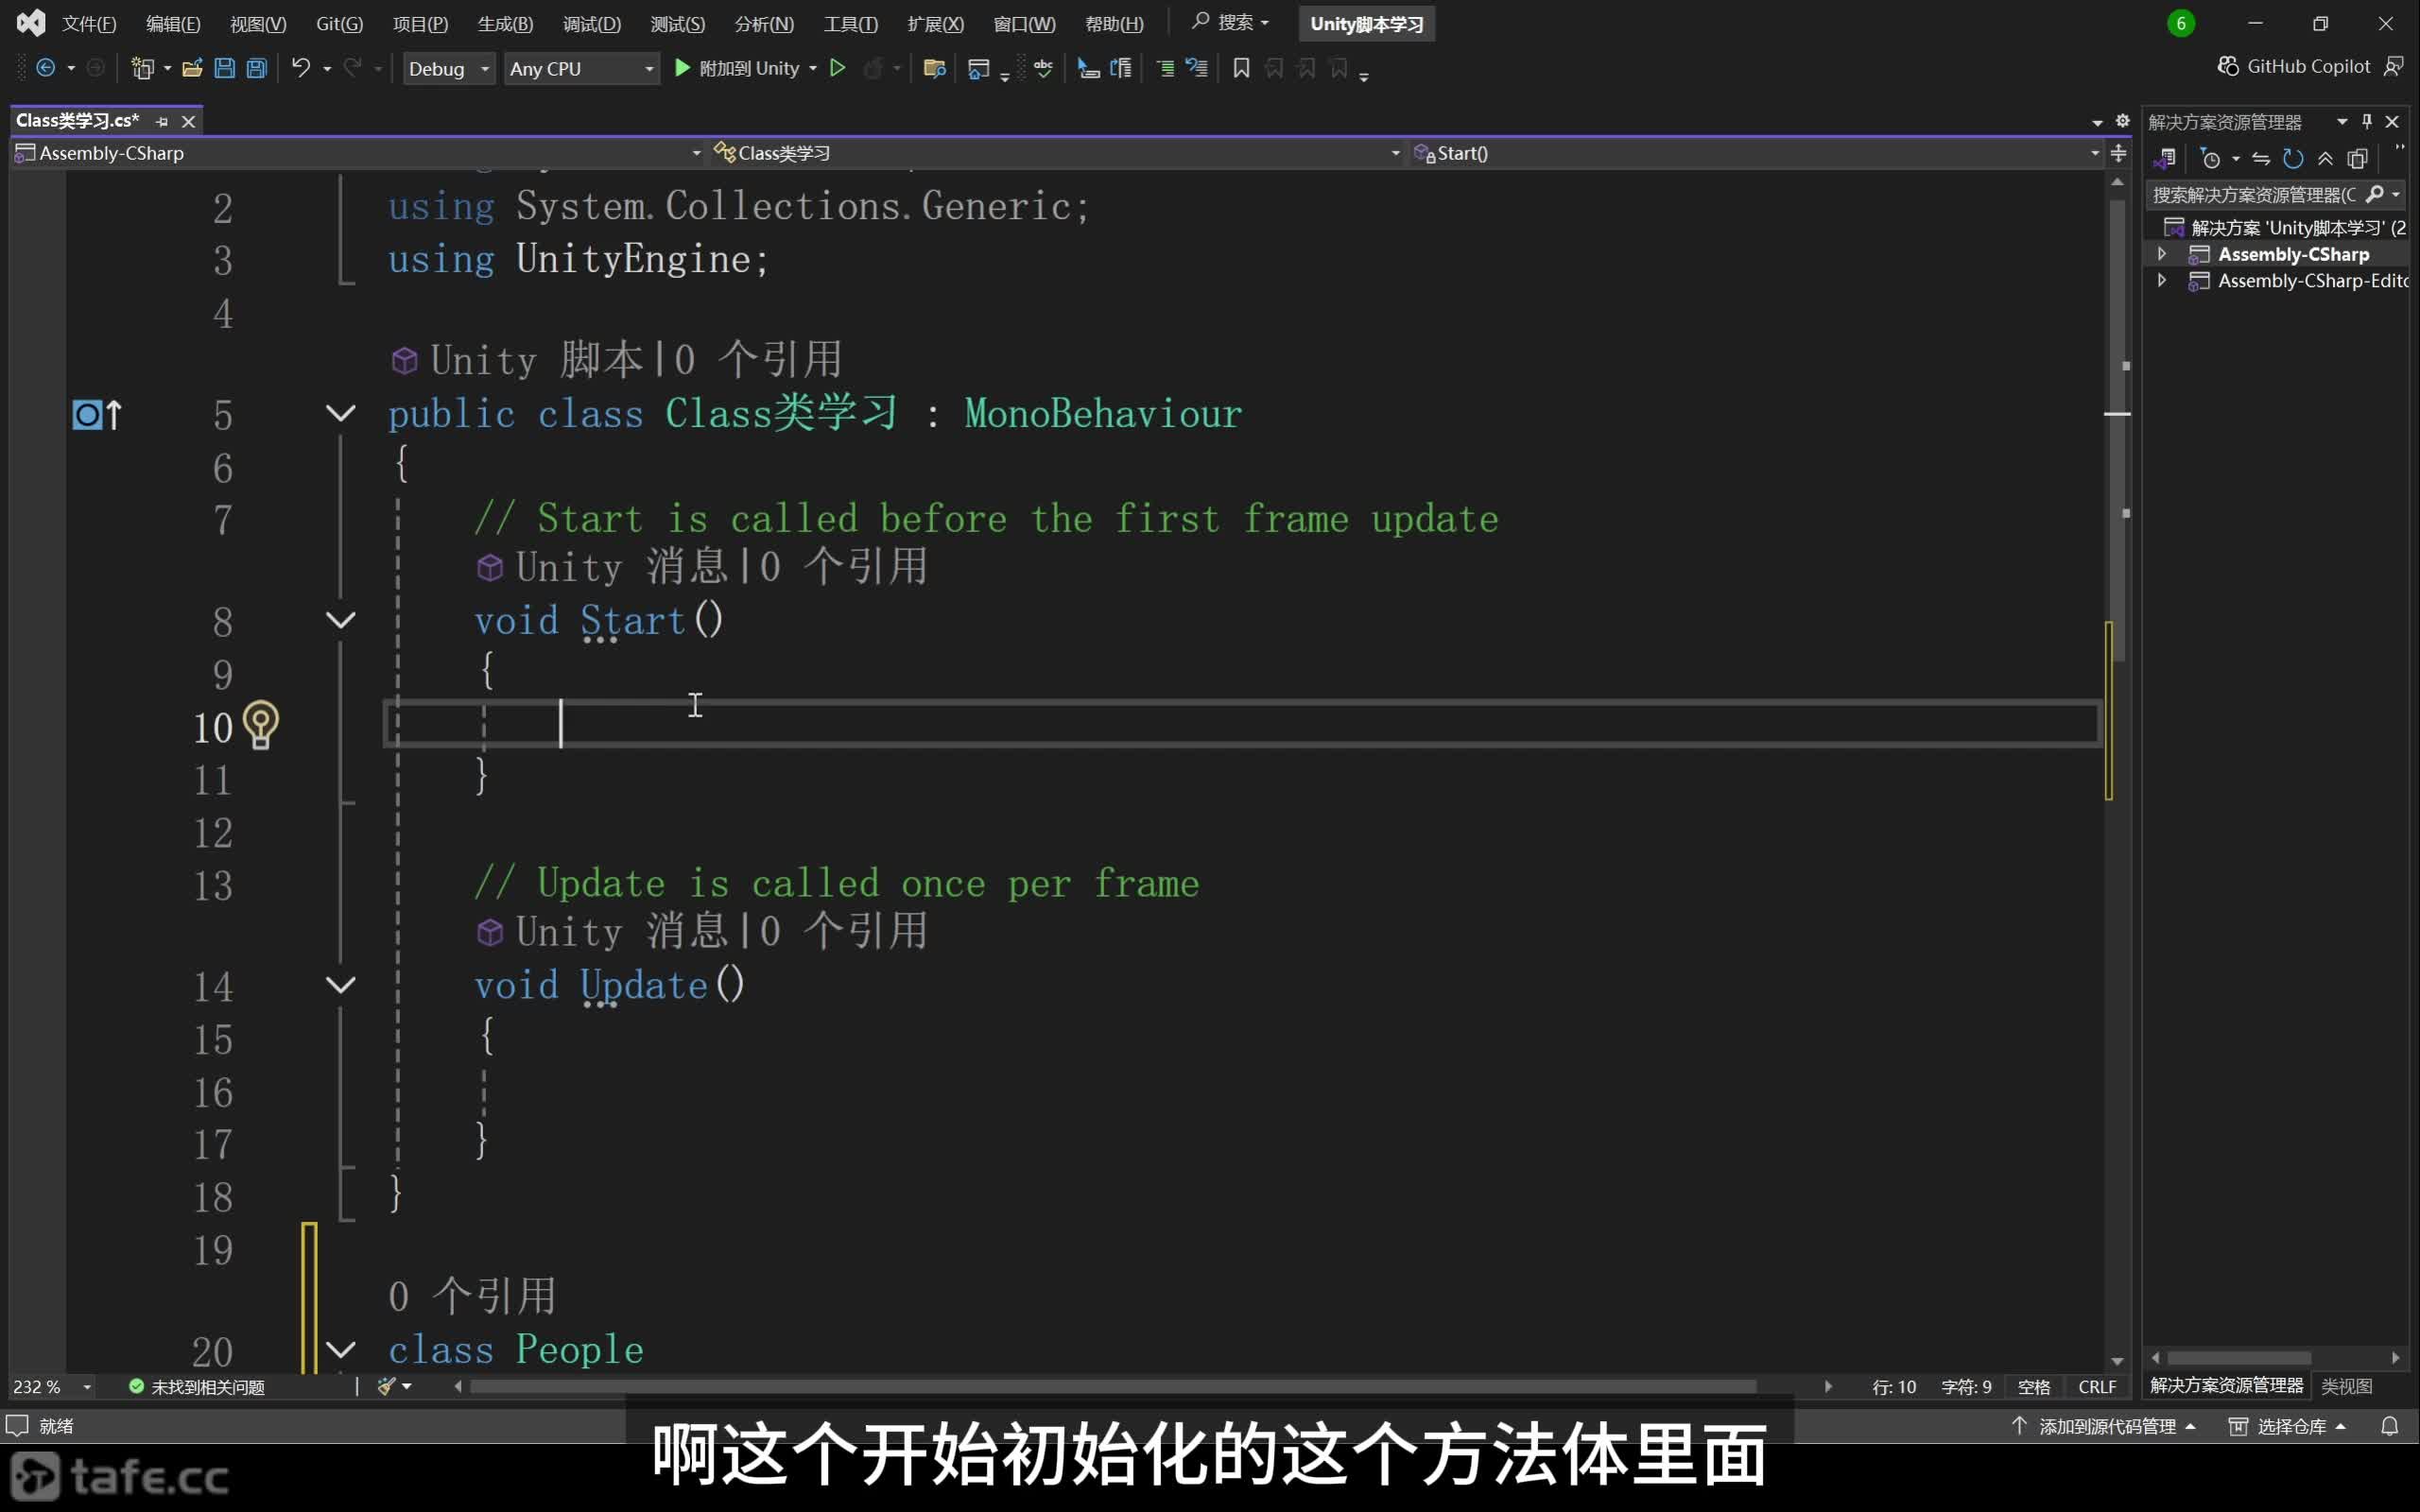Click the bookmark toggle icon in toolbar
The height and width of the screenshot is (1512, 2420).
[1241, 68]
